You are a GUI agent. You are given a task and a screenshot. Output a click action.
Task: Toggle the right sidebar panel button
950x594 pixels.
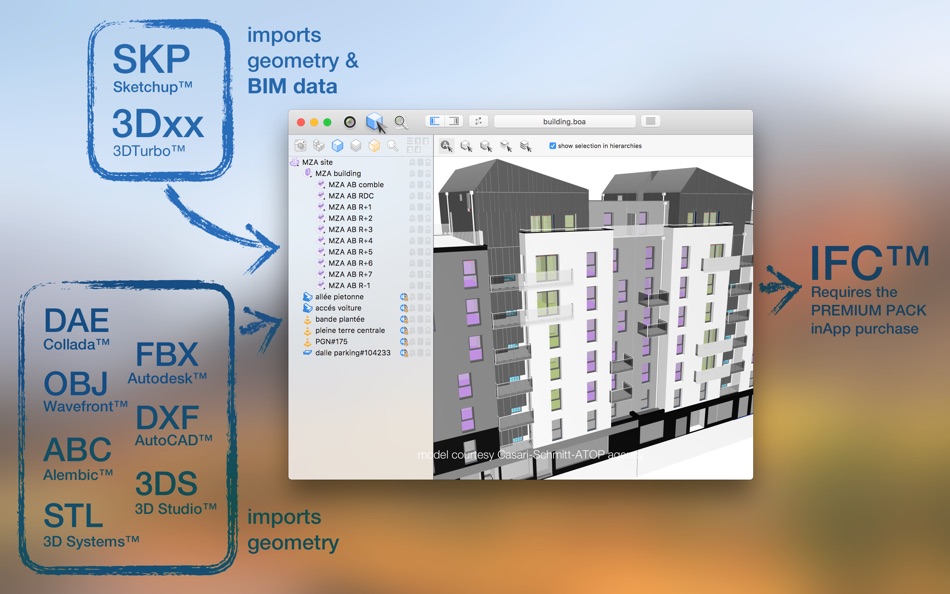tap(453, 121)
